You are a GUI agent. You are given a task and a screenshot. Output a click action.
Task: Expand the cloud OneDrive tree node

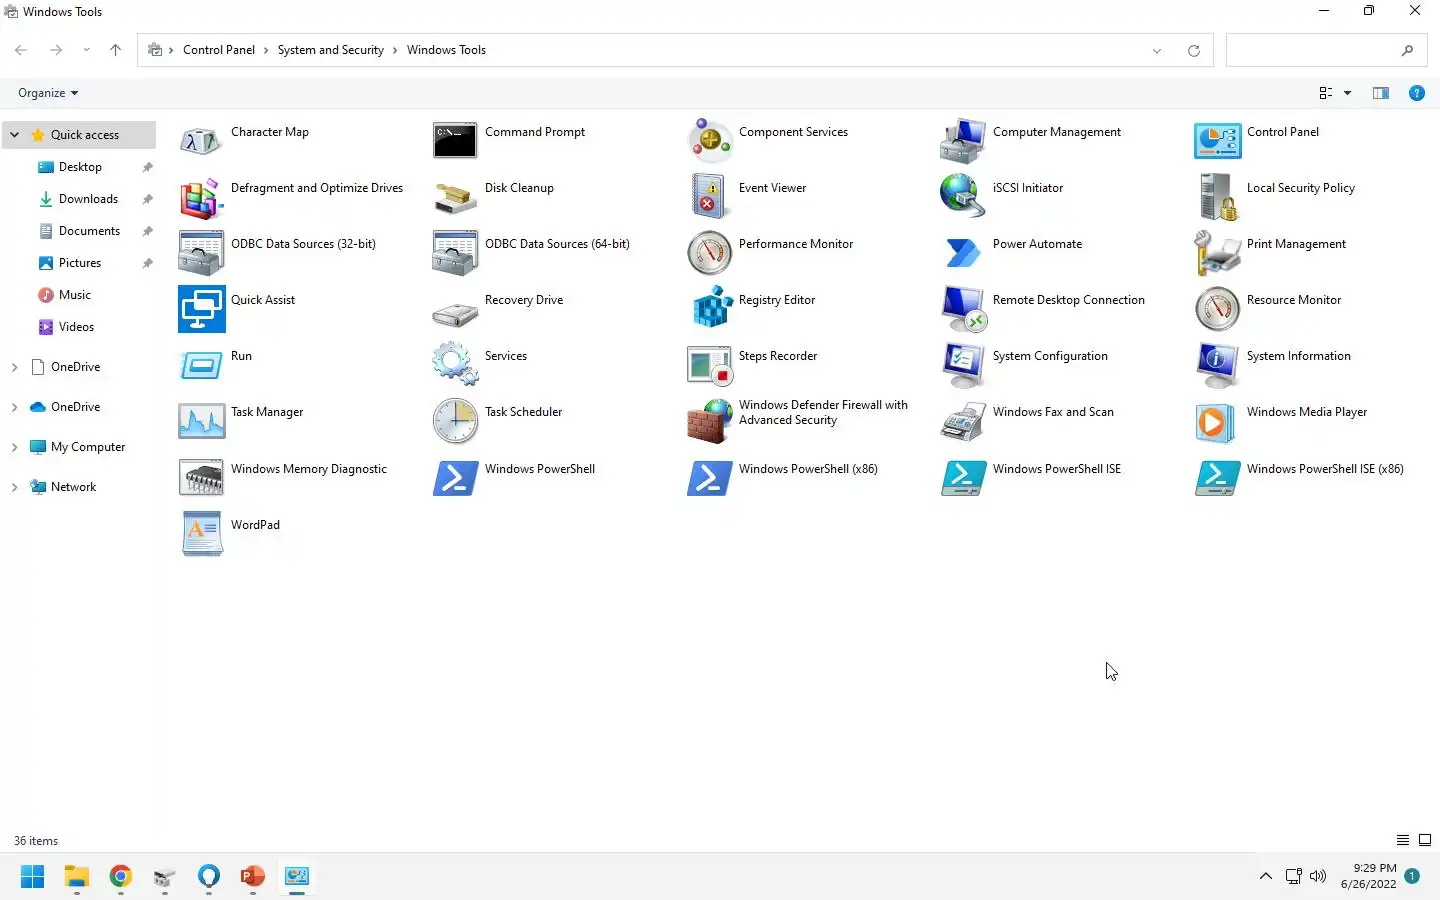(x=15, y=407)
